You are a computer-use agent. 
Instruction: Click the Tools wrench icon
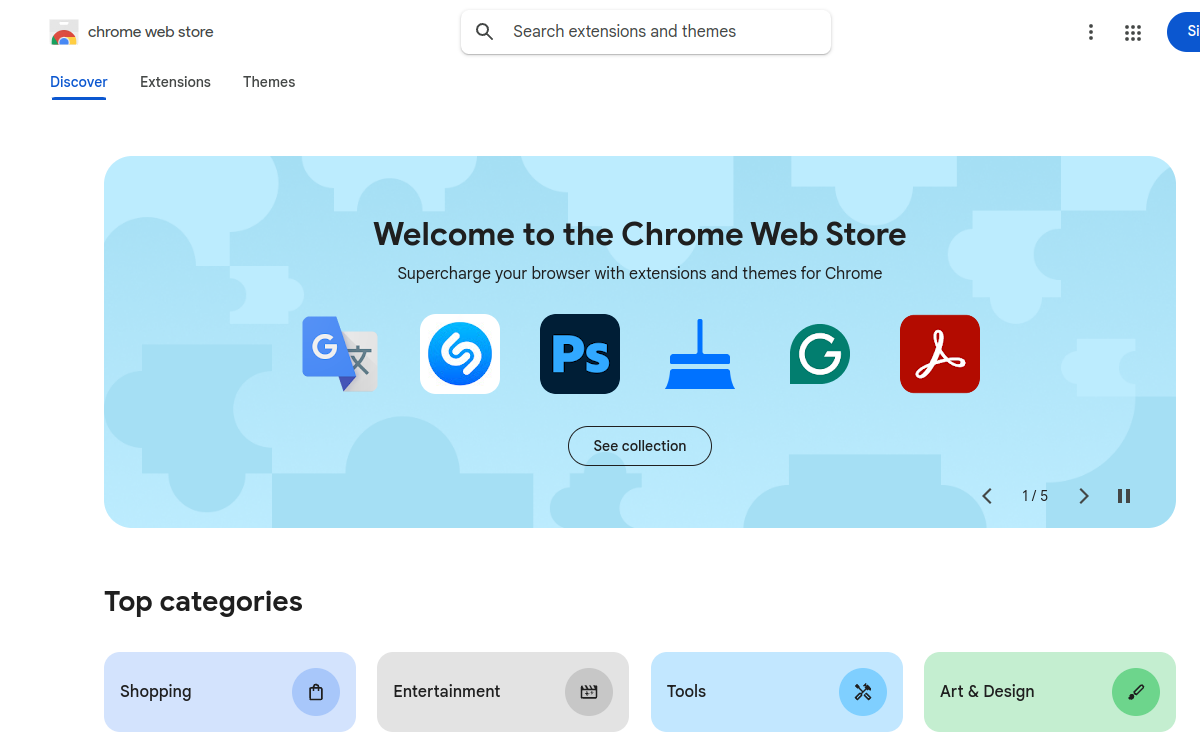(863, 692)
